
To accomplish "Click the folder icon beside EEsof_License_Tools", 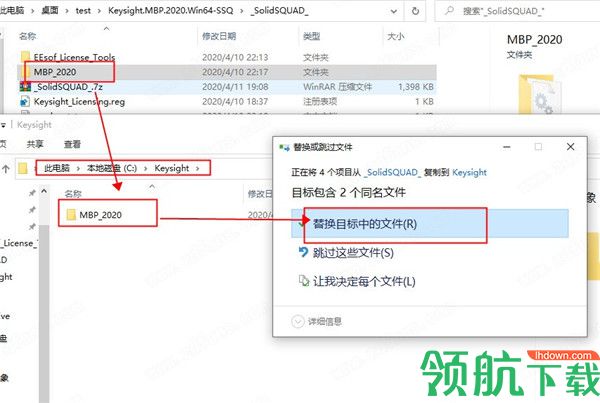I will (x=25, y=57).
